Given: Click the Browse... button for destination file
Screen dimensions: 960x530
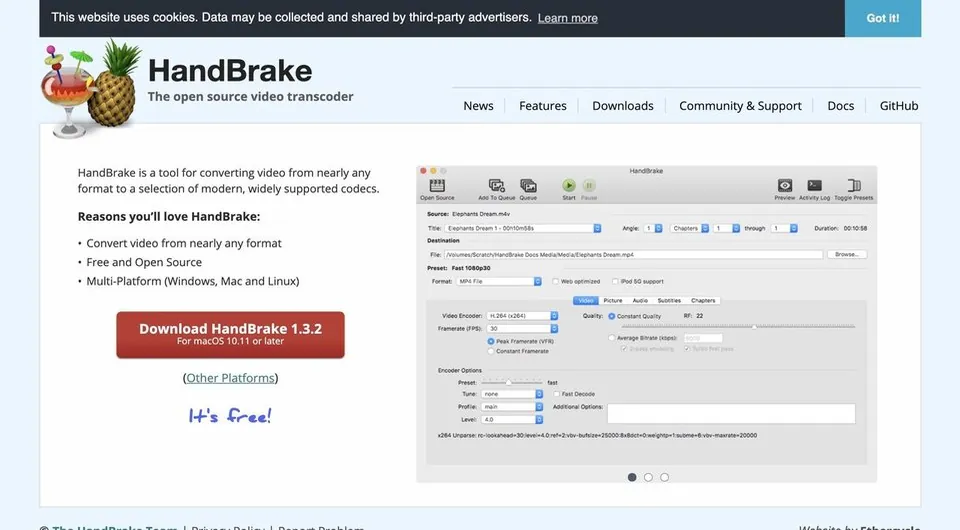Looking at the screenshot, I should point(847,254).
